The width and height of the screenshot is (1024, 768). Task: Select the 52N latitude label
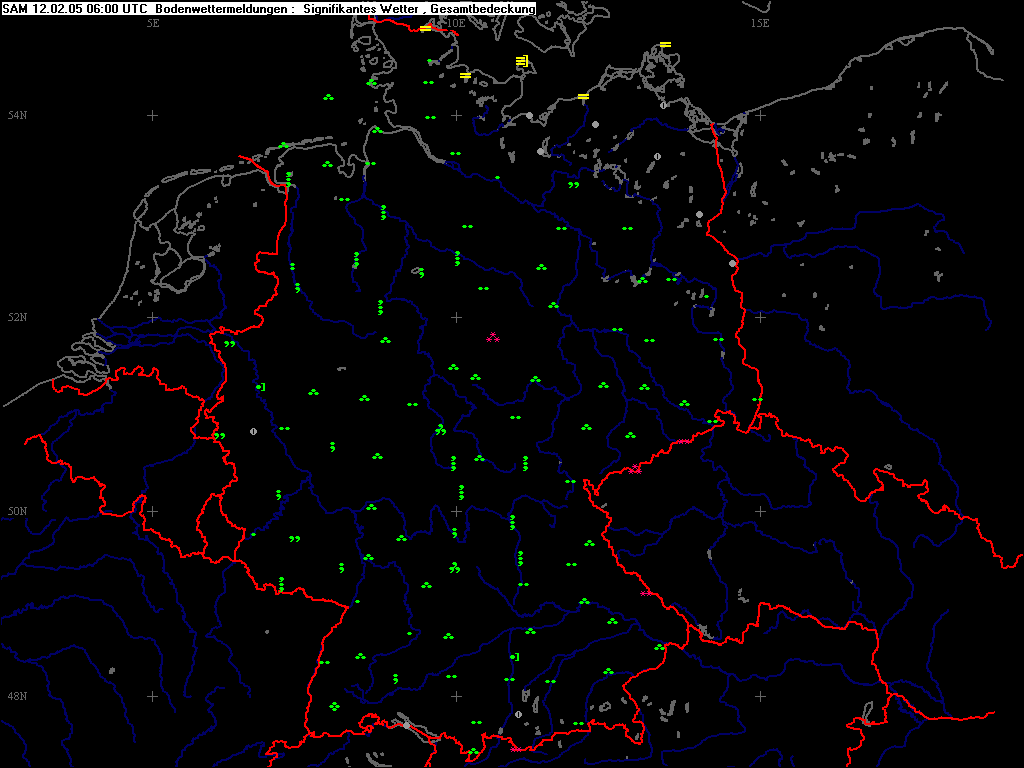[x=17, y=318]
